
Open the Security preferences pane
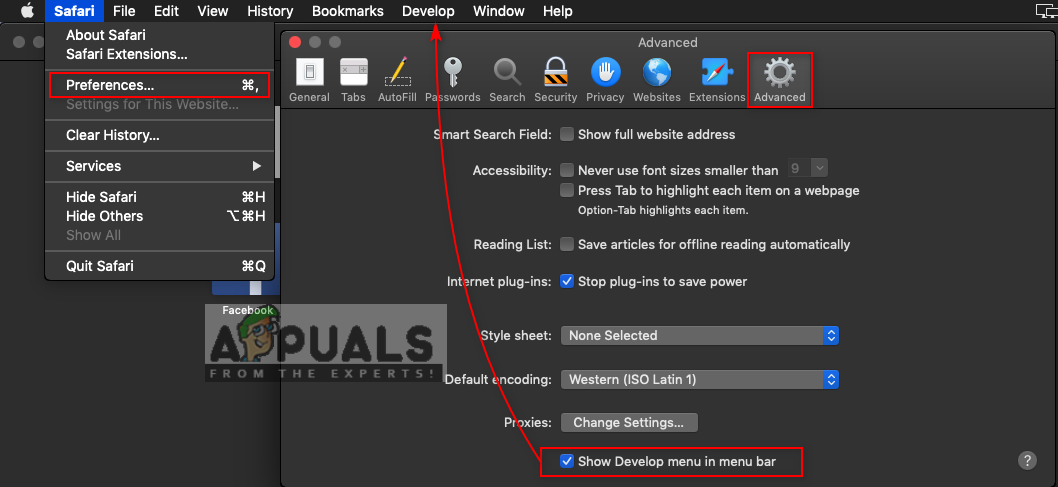coord(555,80)
